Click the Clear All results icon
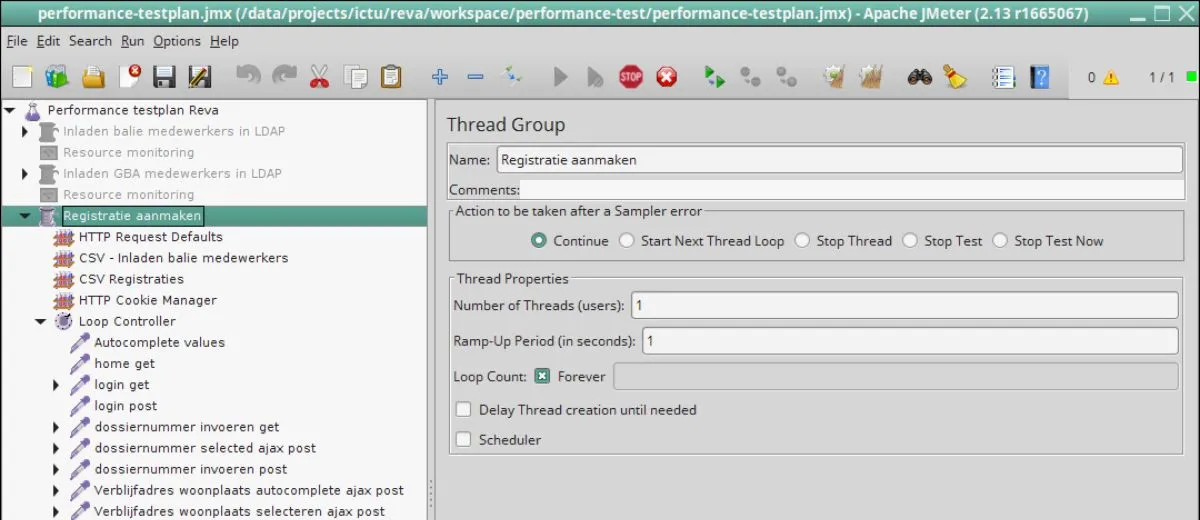Image resolution: width=1200 pixels, height=520 pixels. [x=870, y=77]
